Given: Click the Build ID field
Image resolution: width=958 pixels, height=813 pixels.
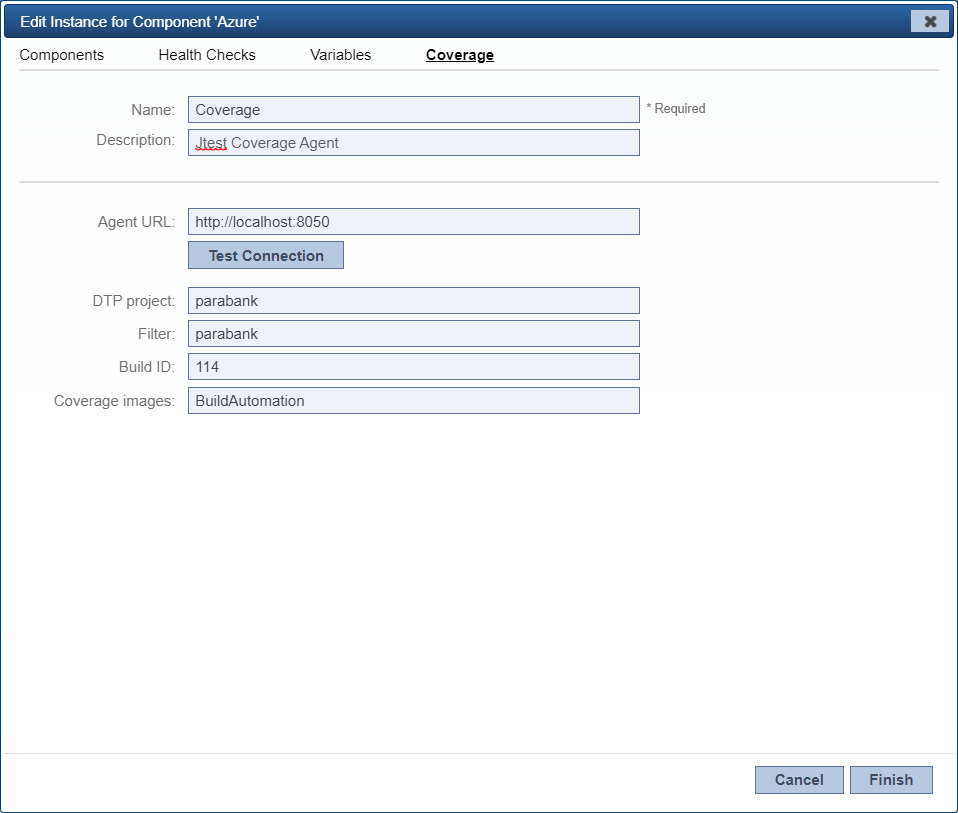Looking at the screenshot, I should point(414,366).
